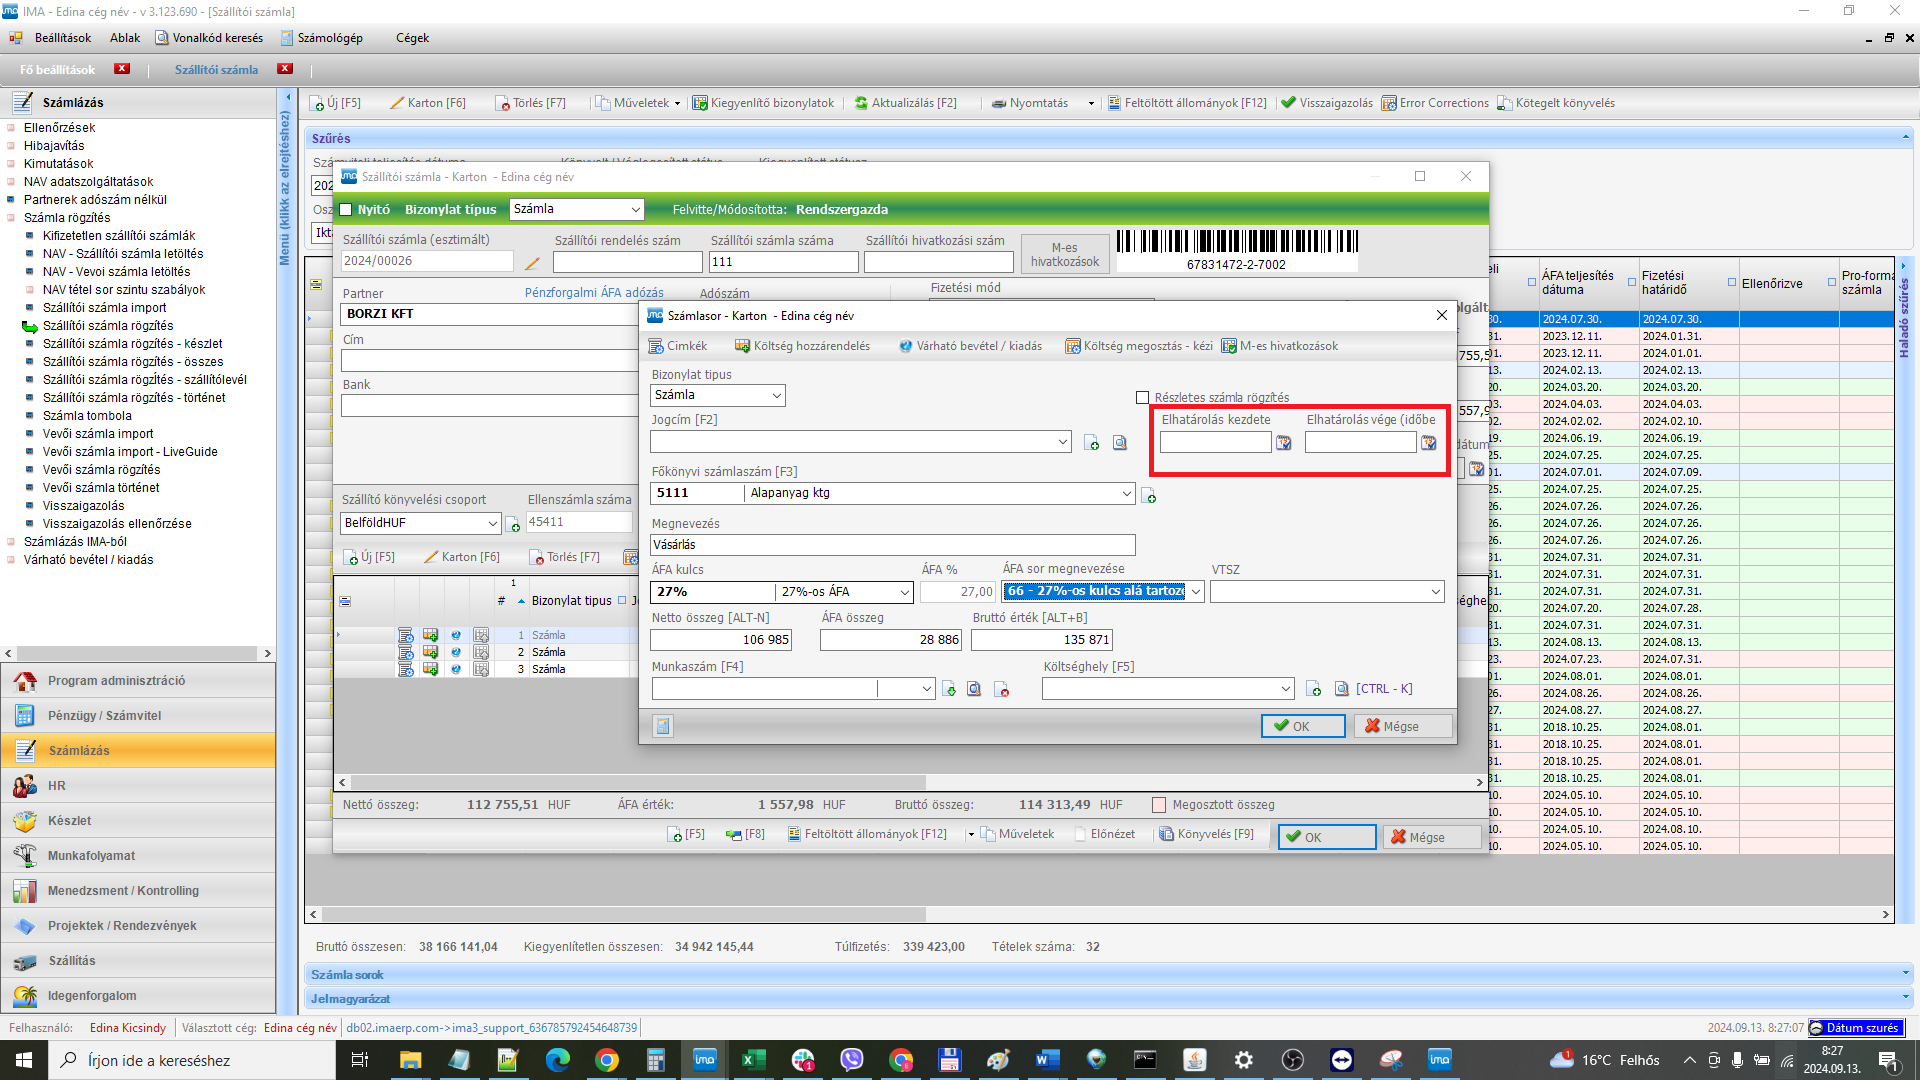The height and width of the screenshot is (1080, 1920).
Task: Open Beállítások menu
Action: [62, 38]
